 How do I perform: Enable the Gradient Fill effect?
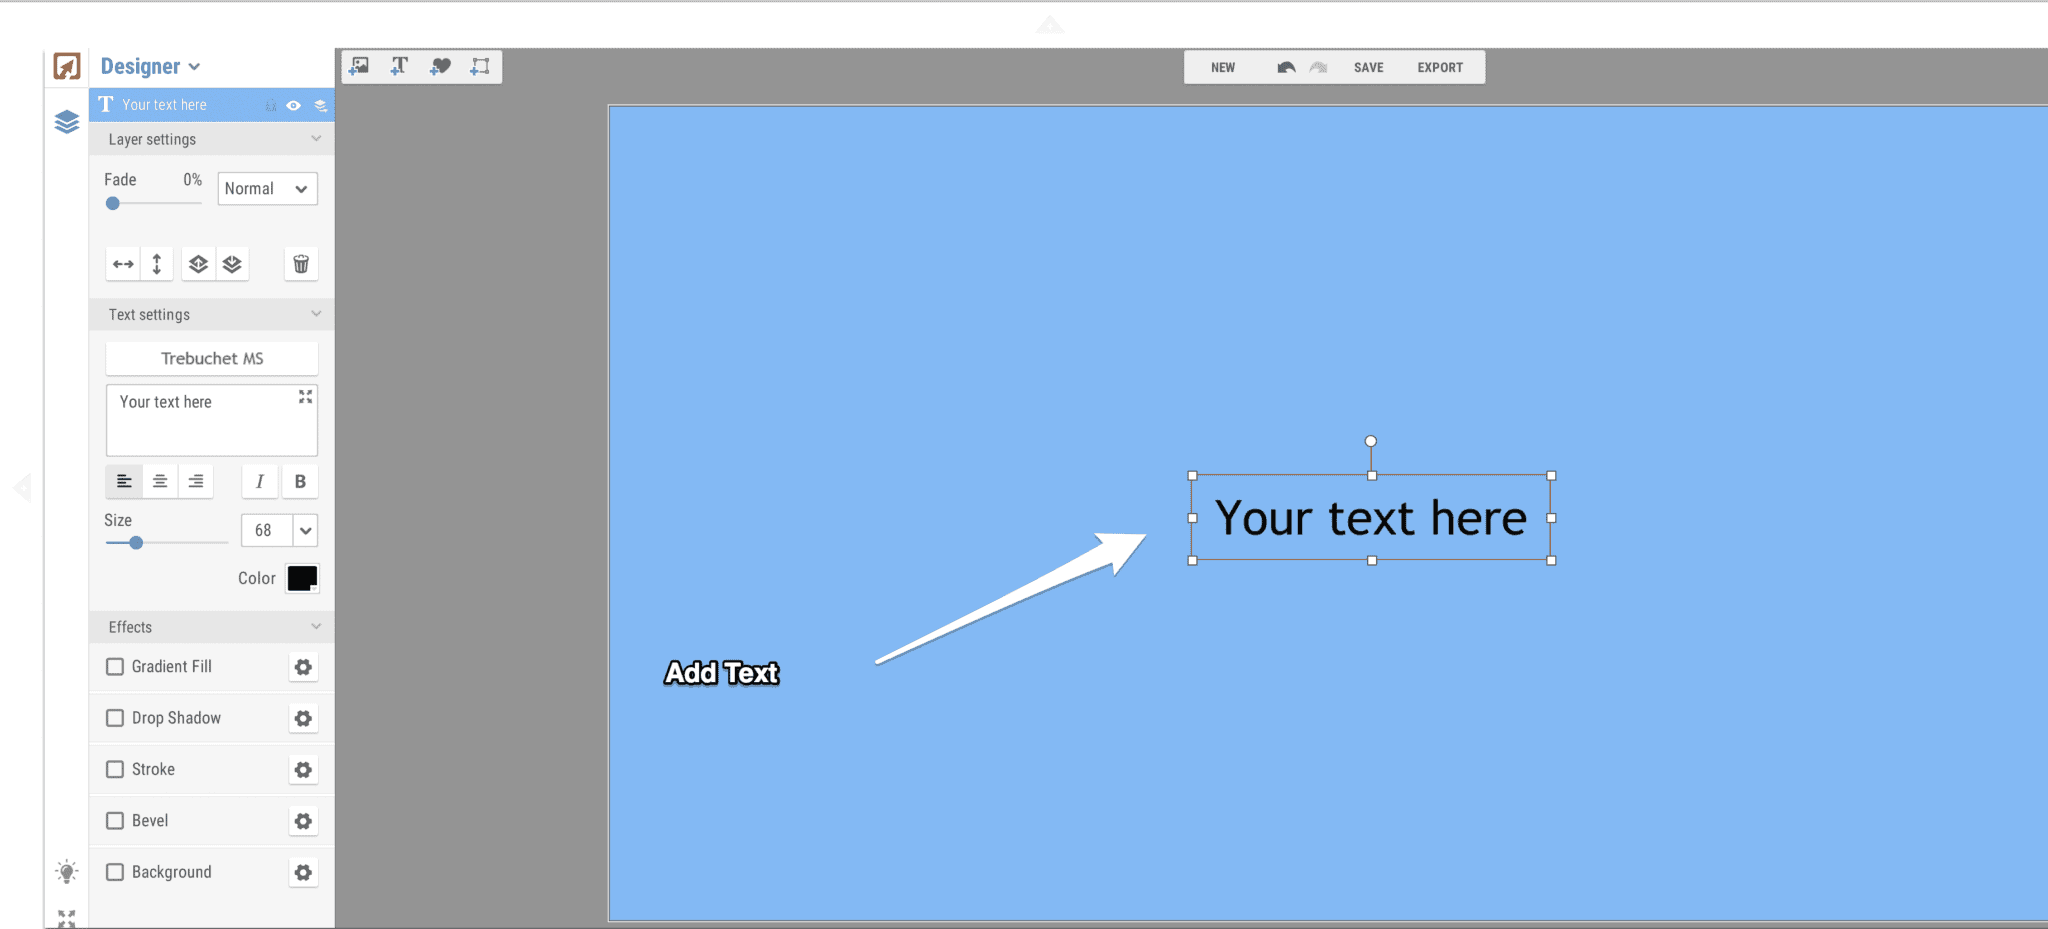coord(115,666)
